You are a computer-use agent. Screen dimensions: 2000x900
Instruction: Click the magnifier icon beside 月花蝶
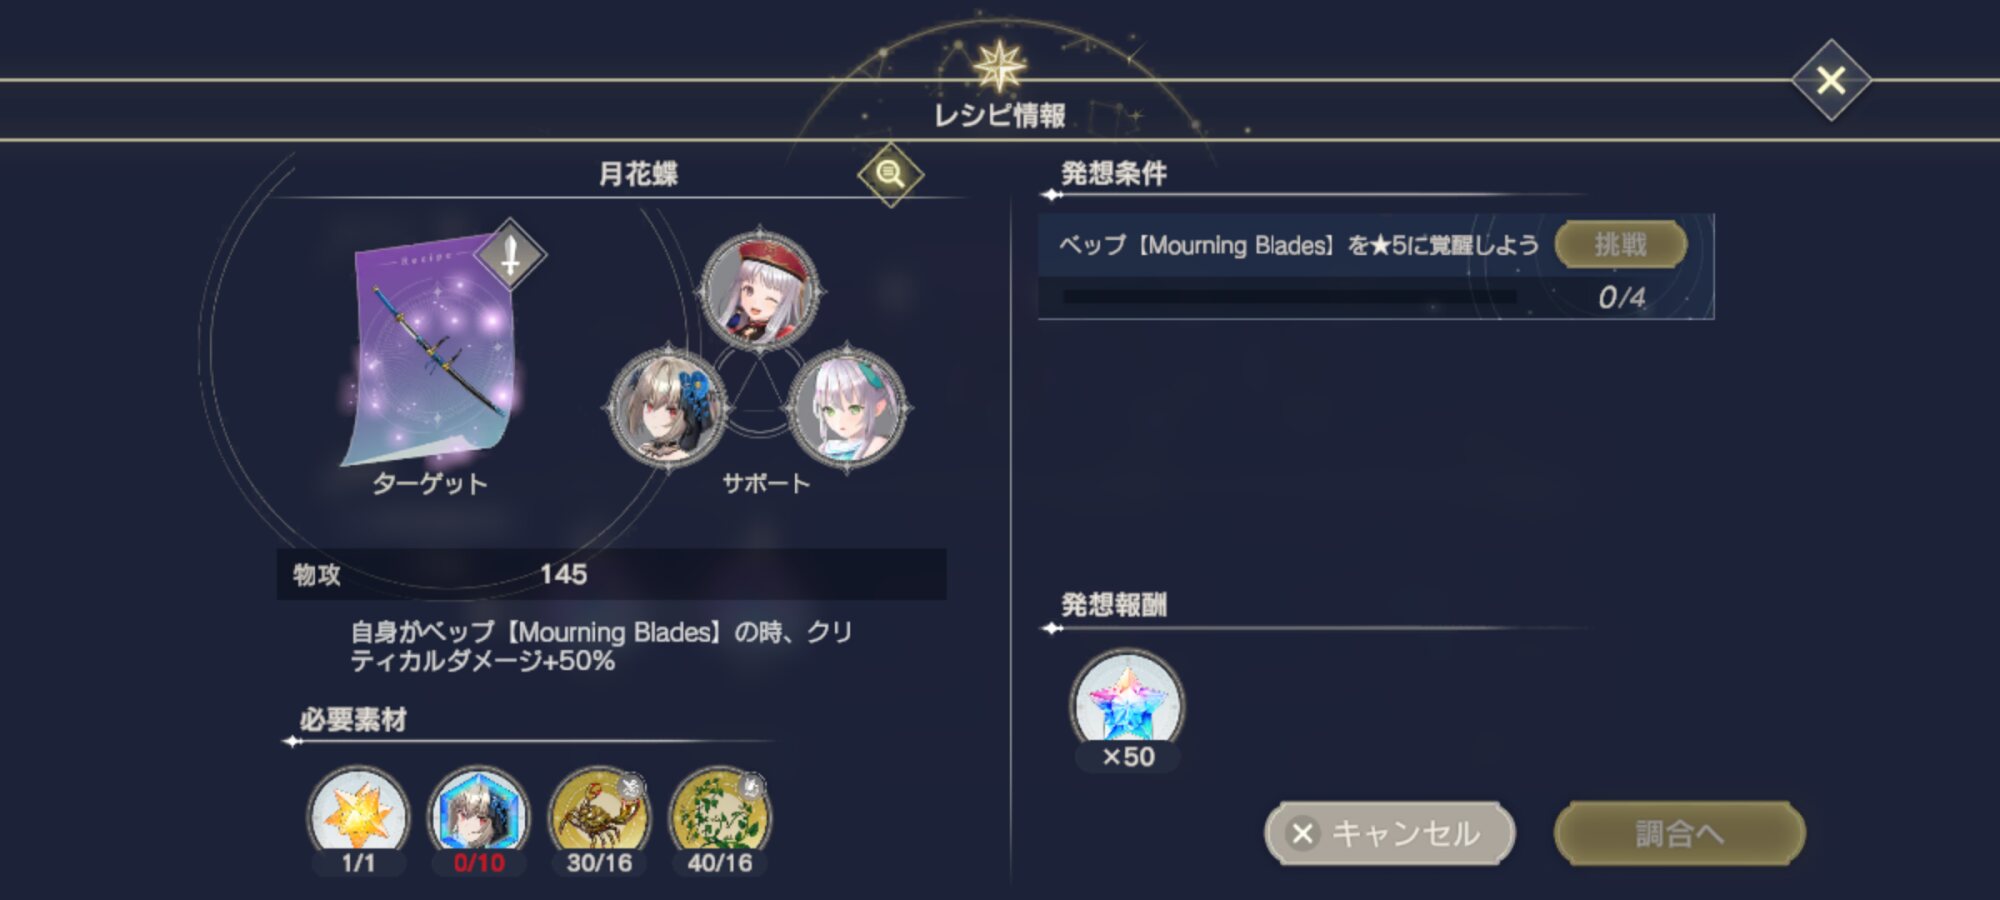point(890,174)
